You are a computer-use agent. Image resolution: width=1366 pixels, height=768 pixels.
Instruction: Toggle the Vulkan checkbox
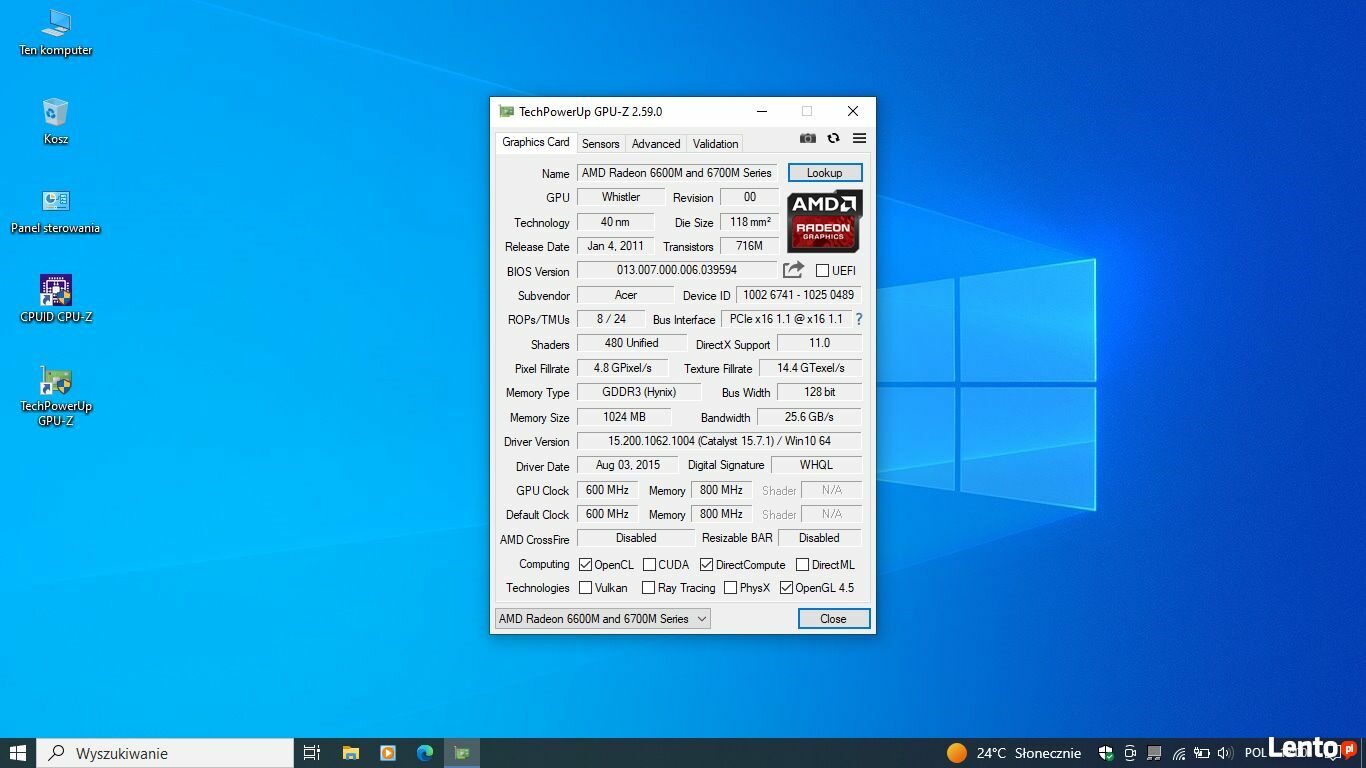[585, 588]
